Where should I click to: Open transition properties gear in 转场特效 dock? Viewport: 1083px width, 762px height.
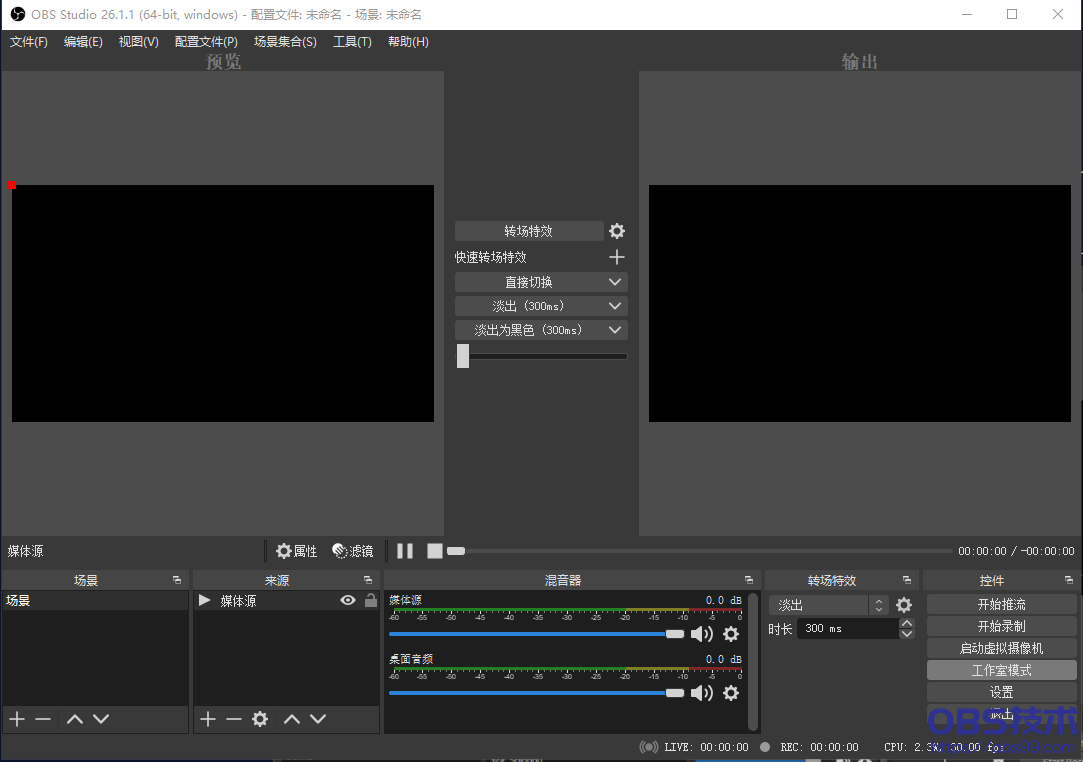[903, 605]
